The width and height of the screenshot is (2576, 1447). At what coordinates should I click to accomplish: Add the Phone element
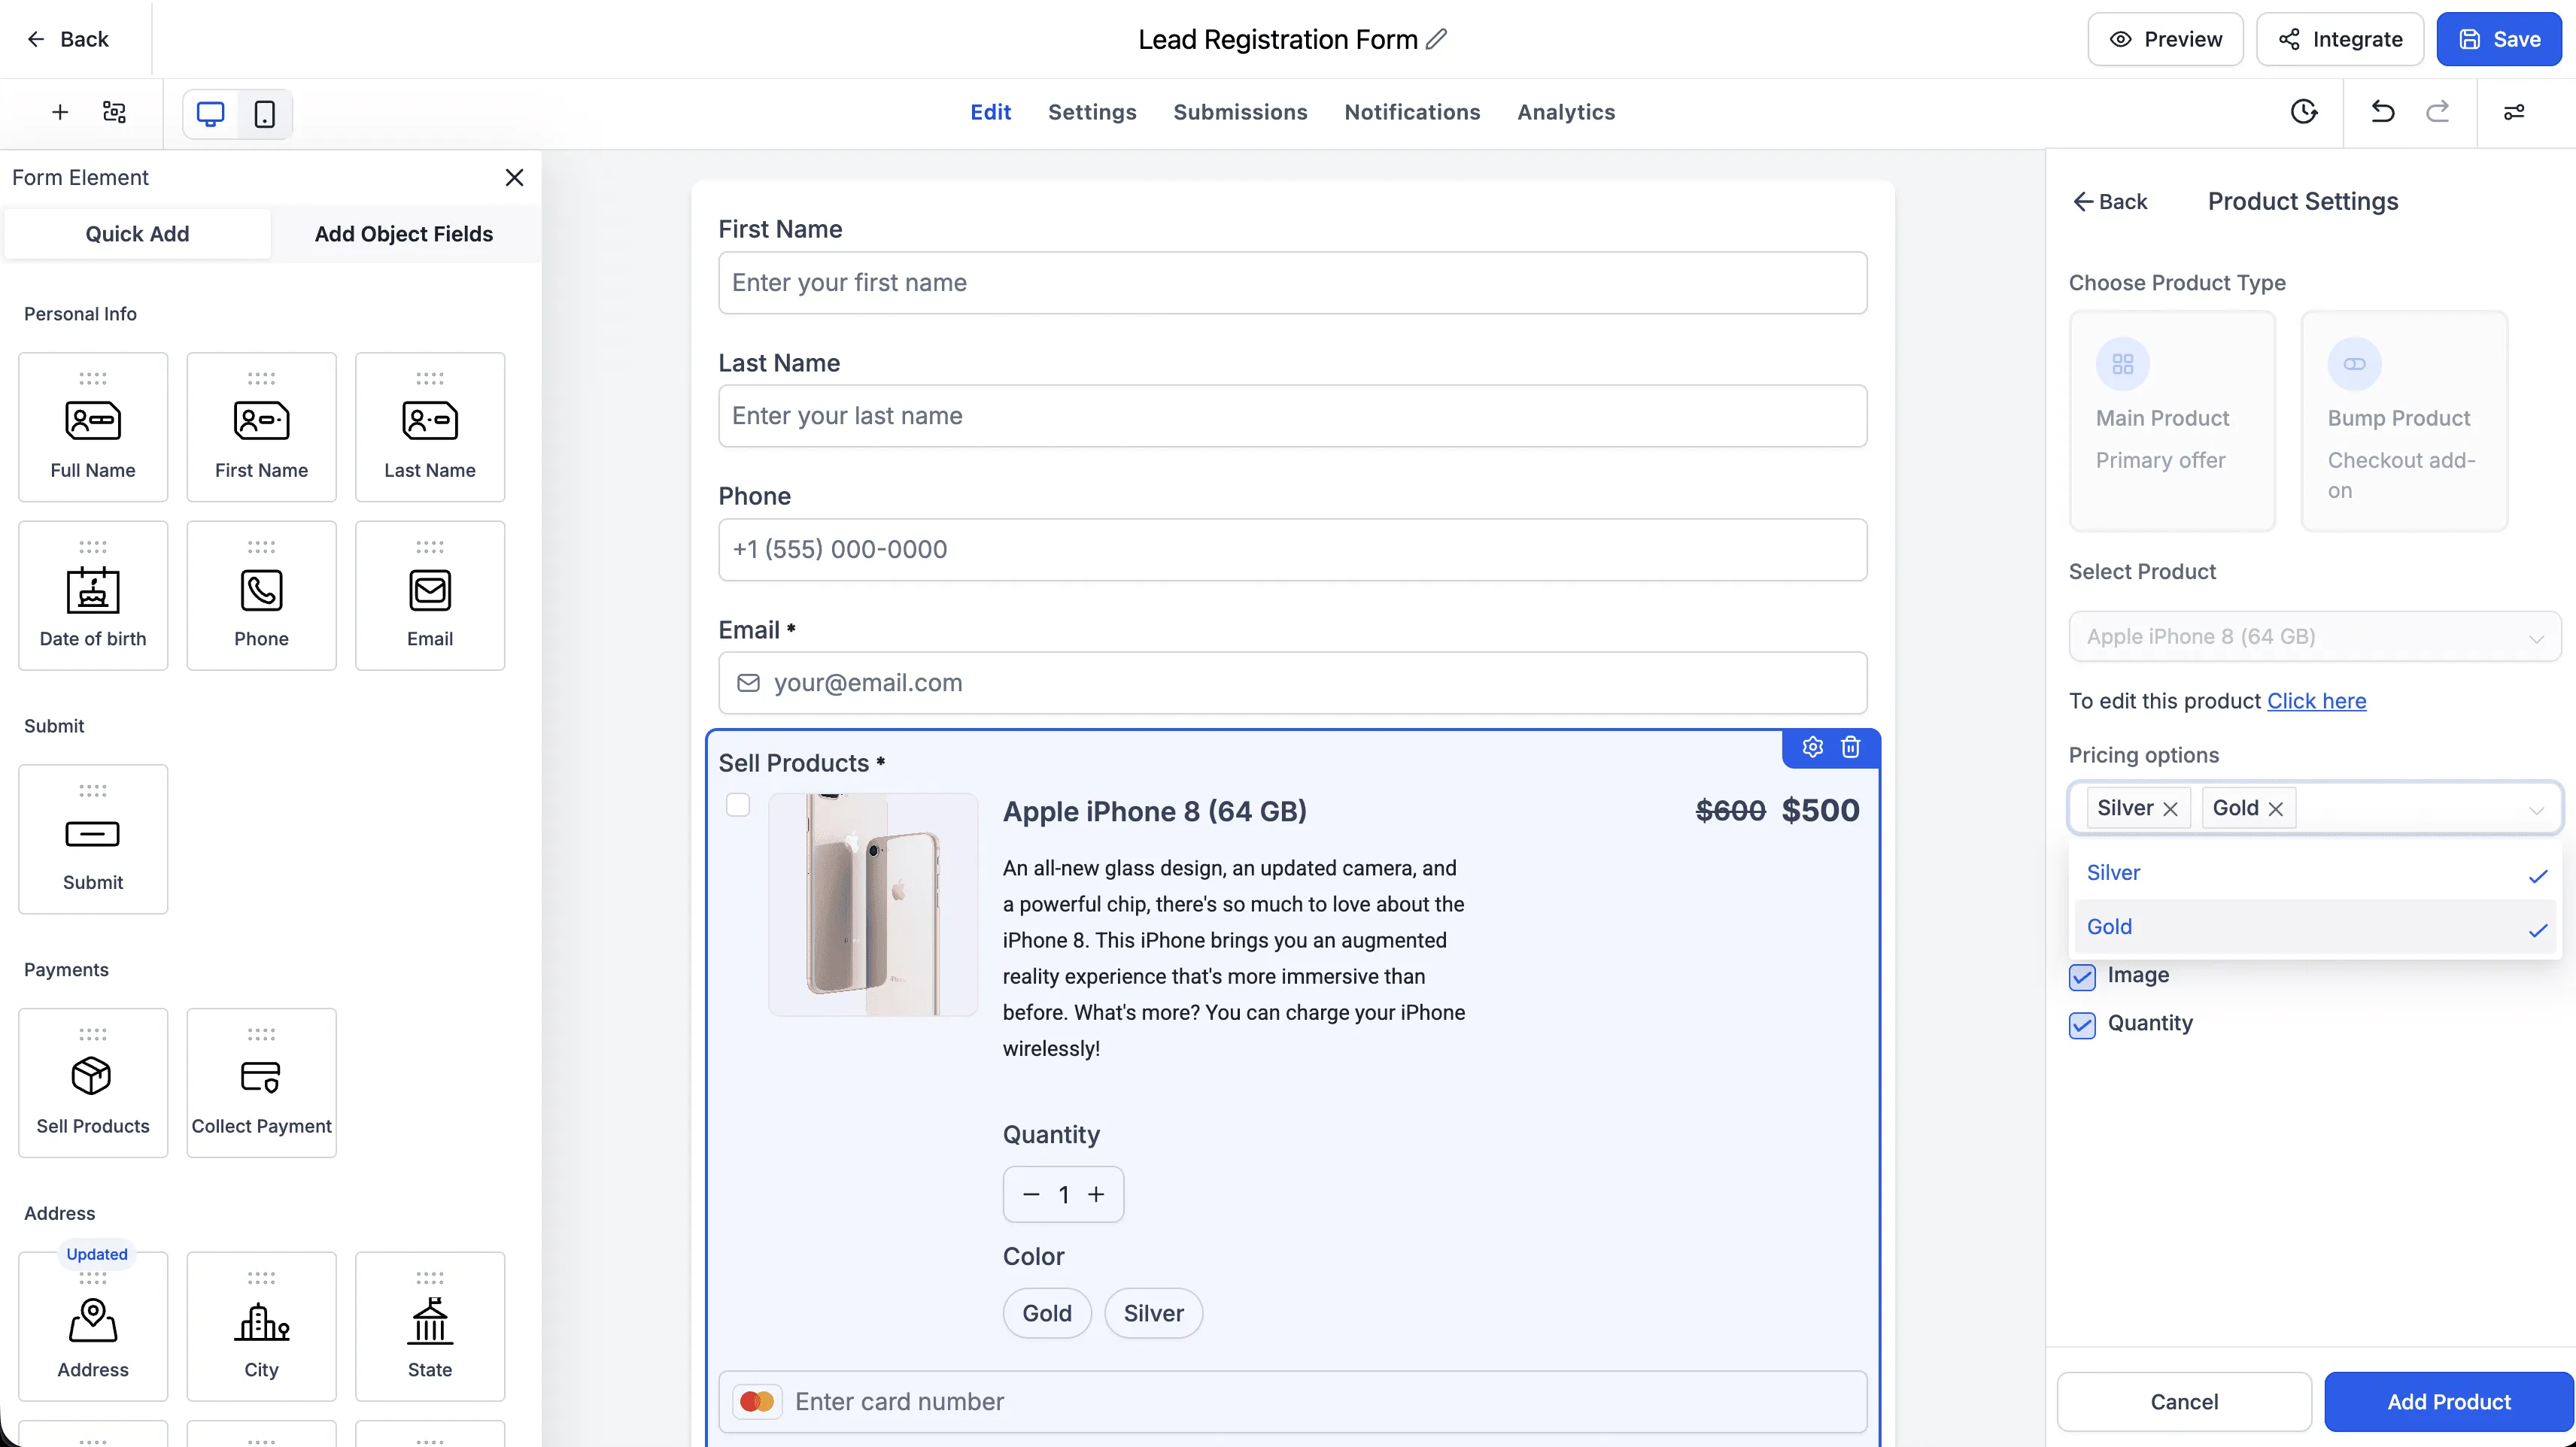point(262,595)
